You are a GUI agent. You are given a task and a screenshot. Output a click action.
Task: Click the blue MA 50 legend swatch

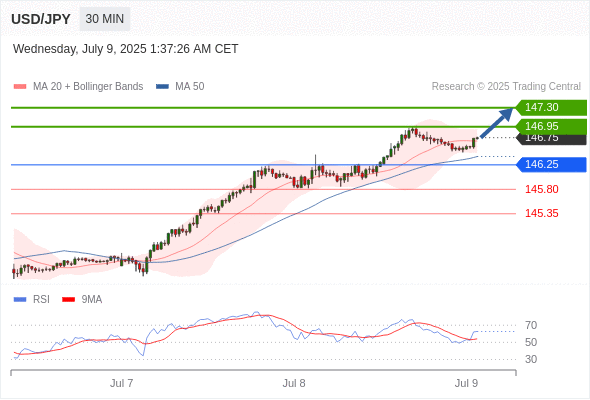point(162,87)
